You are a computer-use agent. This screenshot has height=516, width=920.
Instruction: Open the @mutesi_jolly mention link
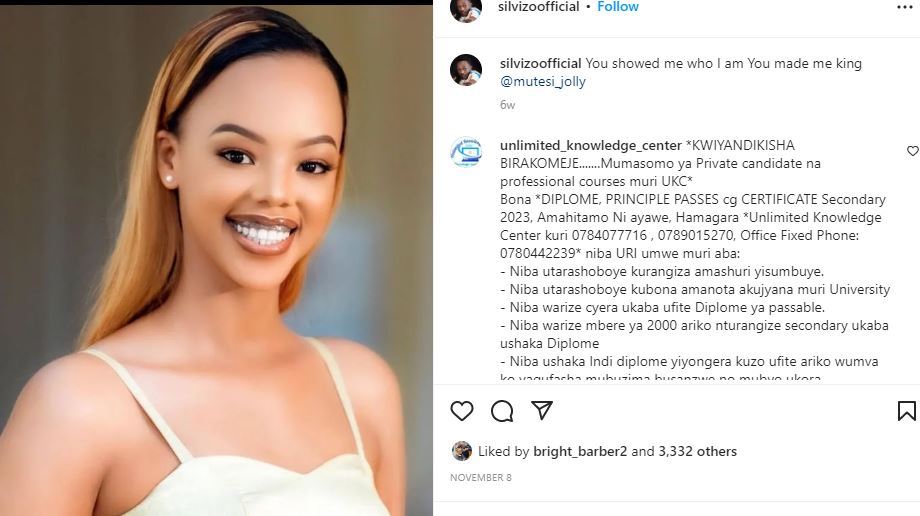542,82
